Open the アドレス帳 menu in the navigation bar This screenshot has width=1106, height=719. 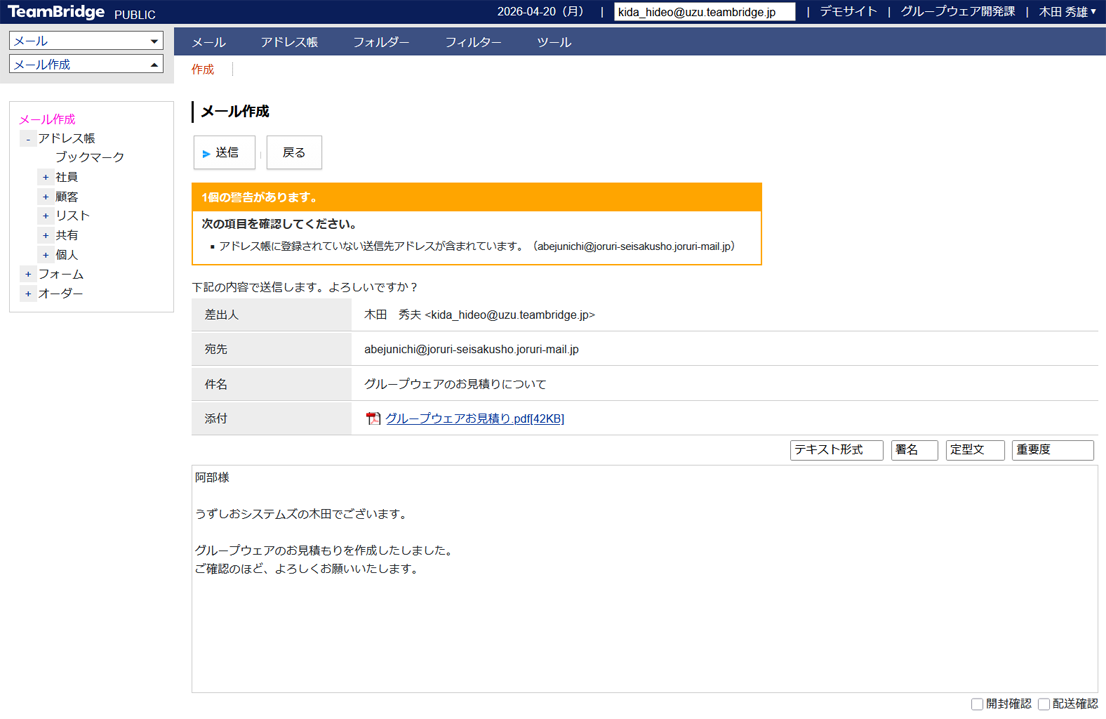(x=289, y=42)
